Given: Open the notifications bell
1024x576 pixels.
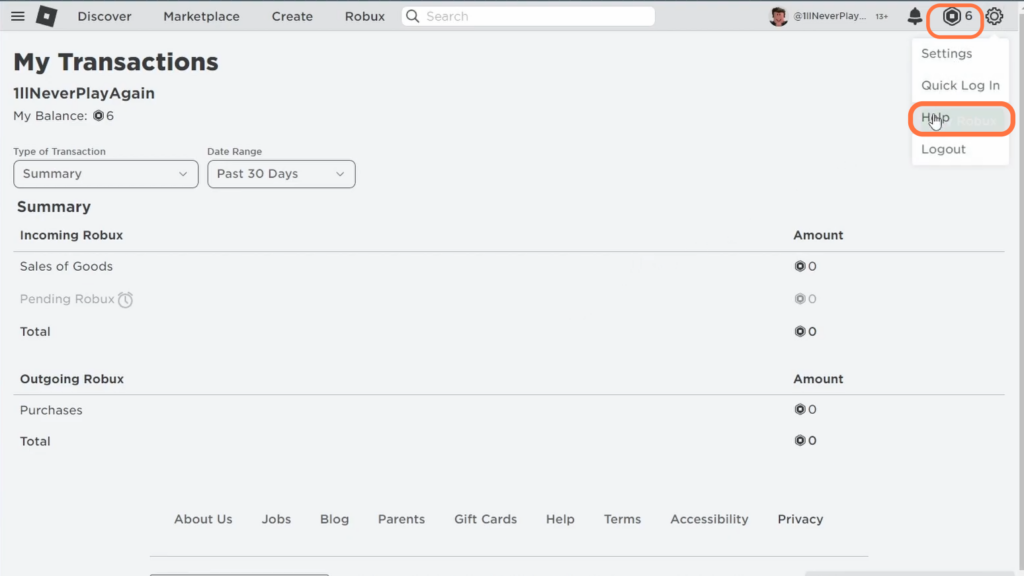Looking at the screenshot, I should [x=914, y=16].
